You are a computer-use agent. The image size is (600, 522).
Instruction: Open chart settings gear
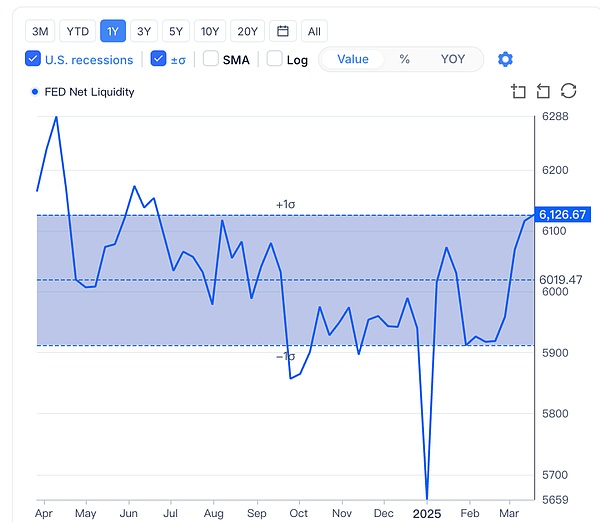[x=505, y=59]
